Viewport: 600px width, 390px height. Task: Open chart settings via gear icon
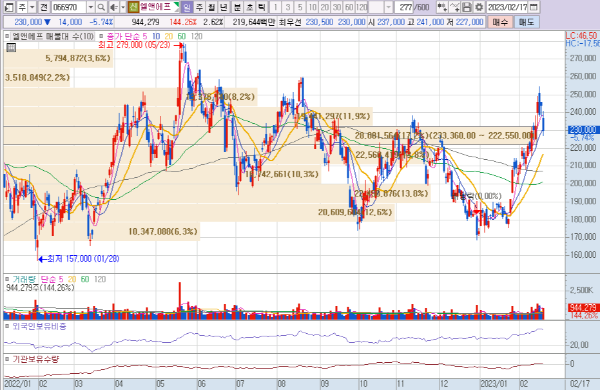click(479, 7)
